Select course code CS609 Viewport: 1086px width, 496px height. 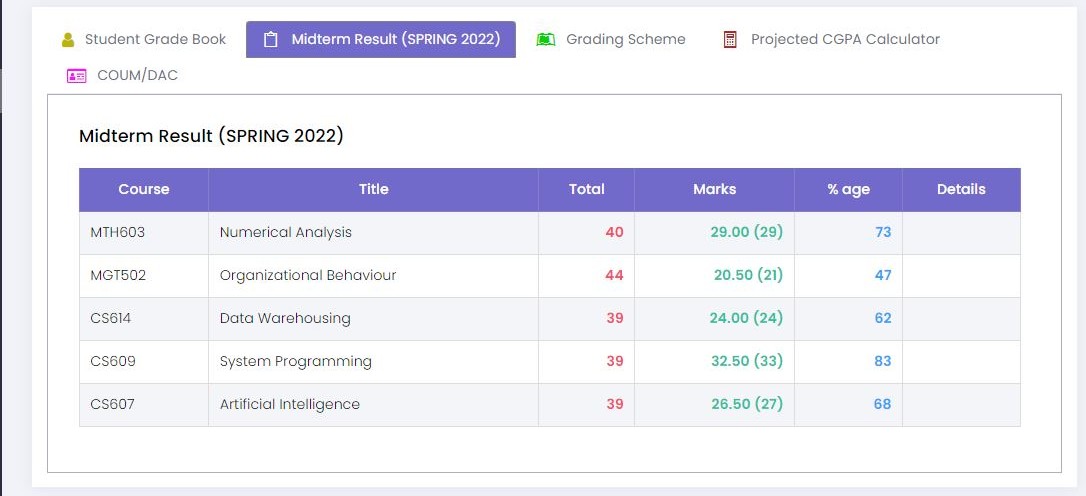coord(113,362)
